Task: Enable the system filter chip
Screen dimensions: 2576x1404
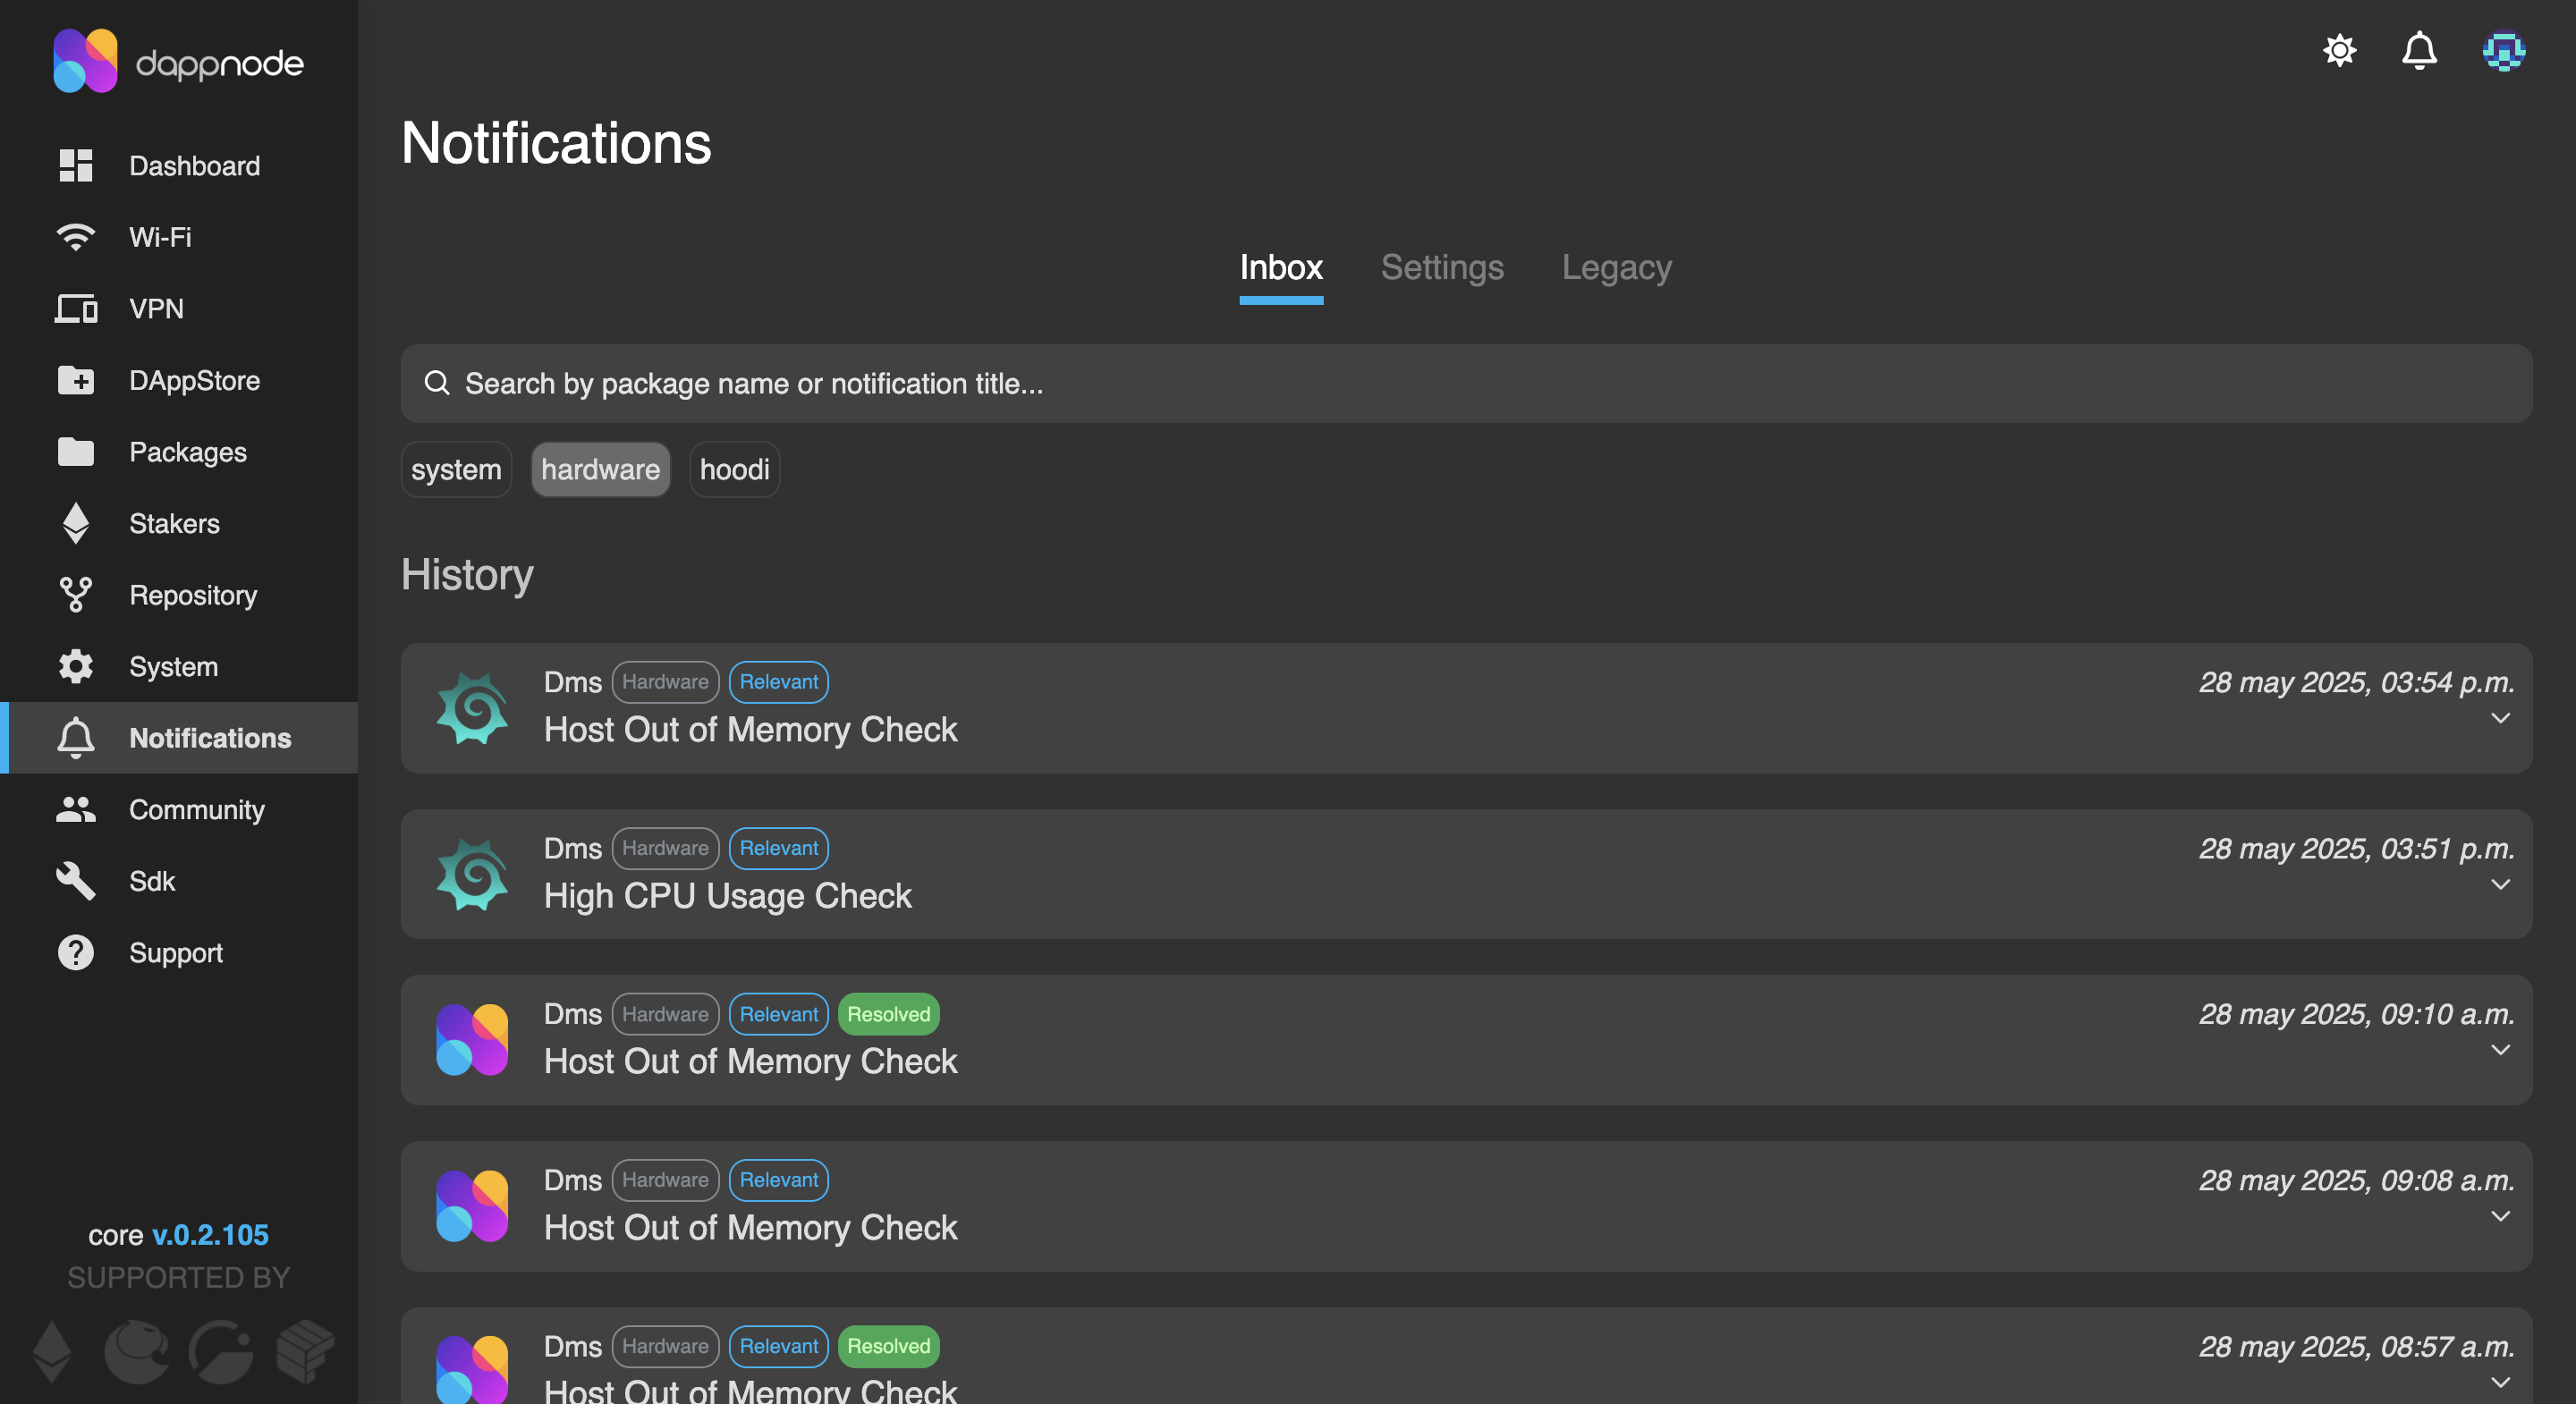Action: (456, 469)
